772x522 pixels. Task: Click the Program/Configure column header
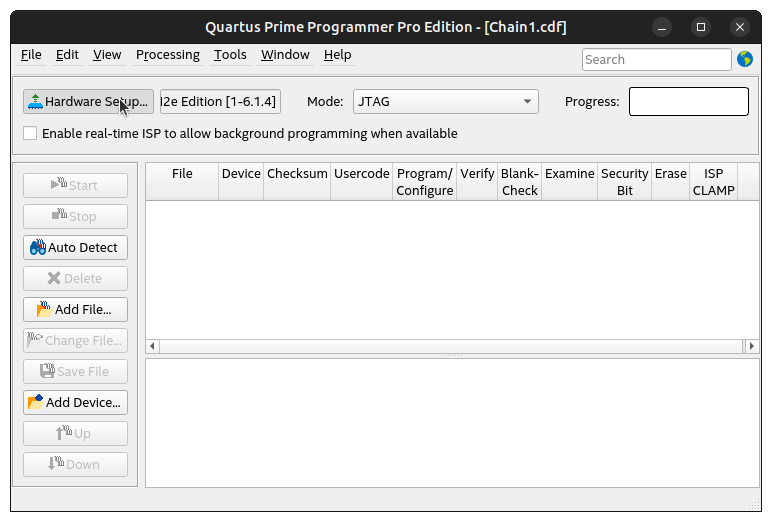[x=425, y=182]
